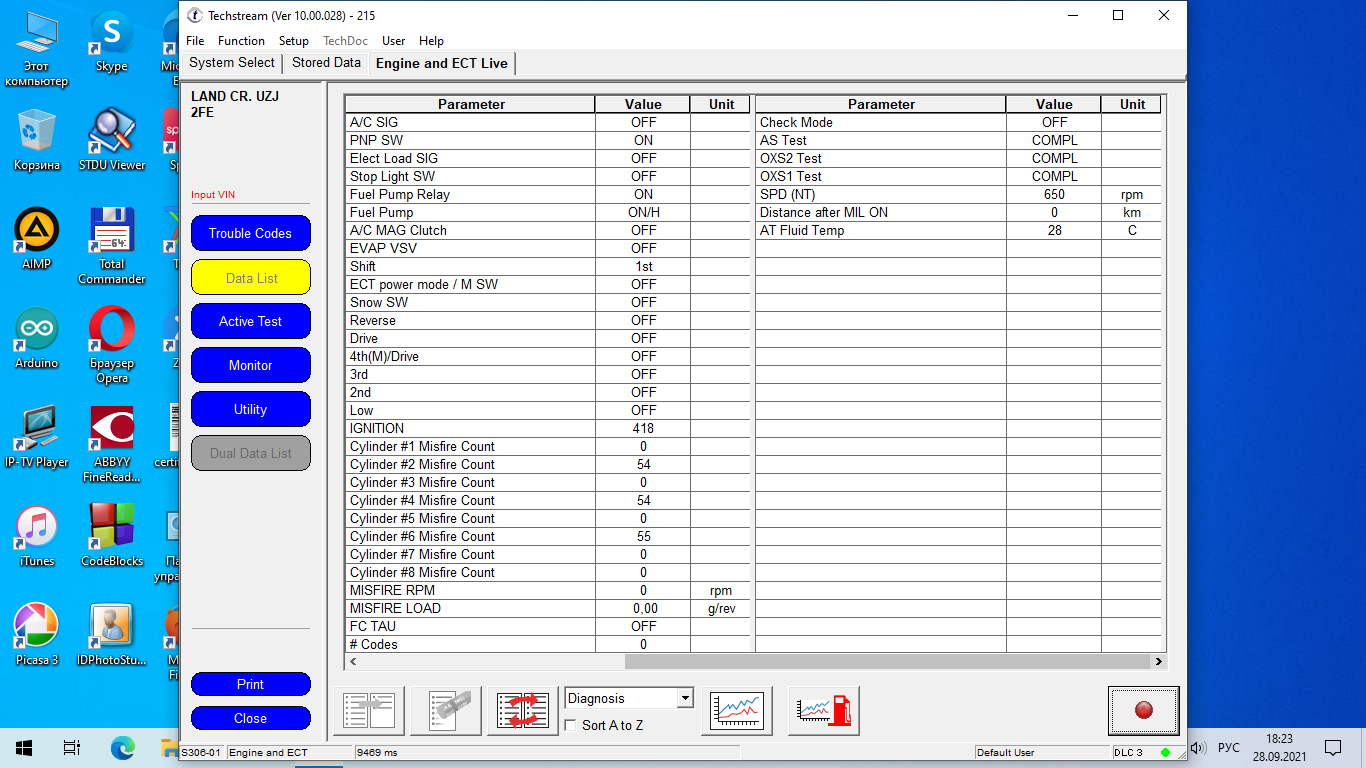Switch to the System Select tab
This screenshot has height=768, width=1366.
tap(232, 63)
